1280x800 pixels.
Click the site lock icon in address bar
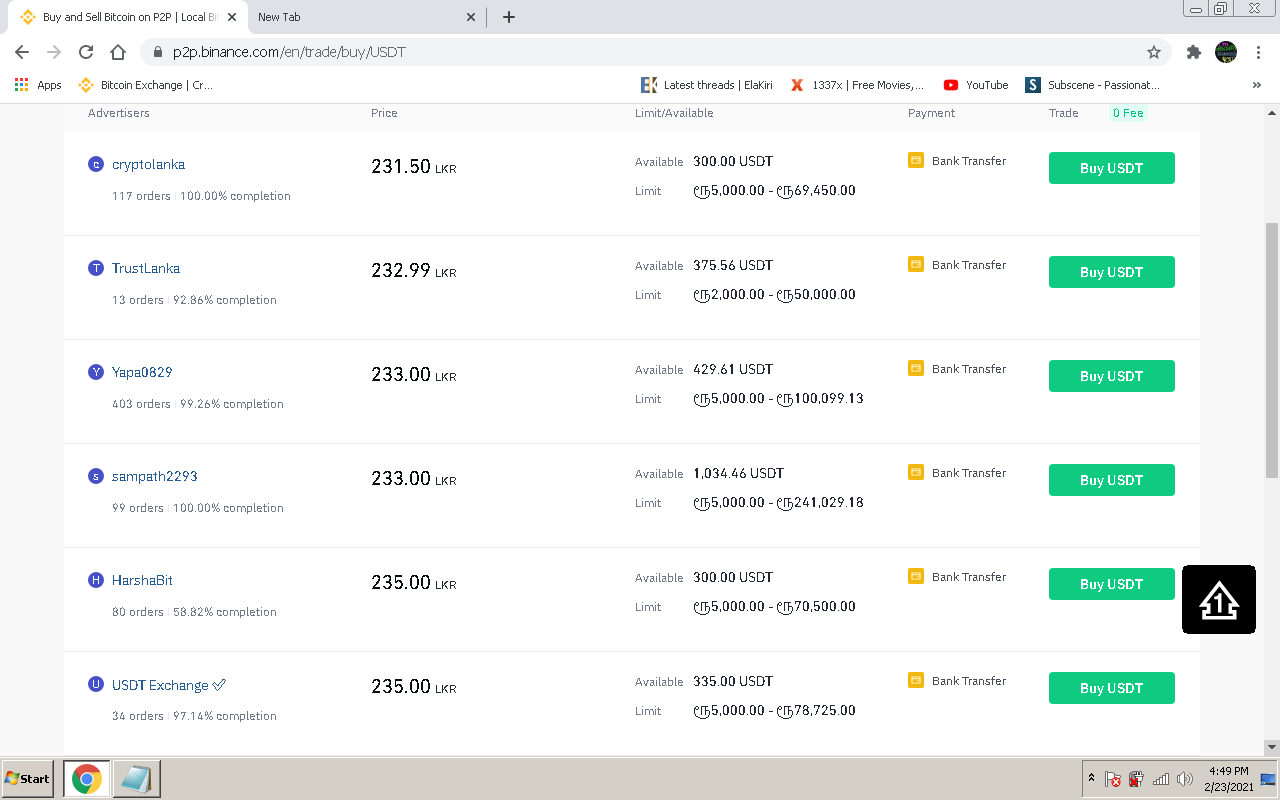point(156,52)
